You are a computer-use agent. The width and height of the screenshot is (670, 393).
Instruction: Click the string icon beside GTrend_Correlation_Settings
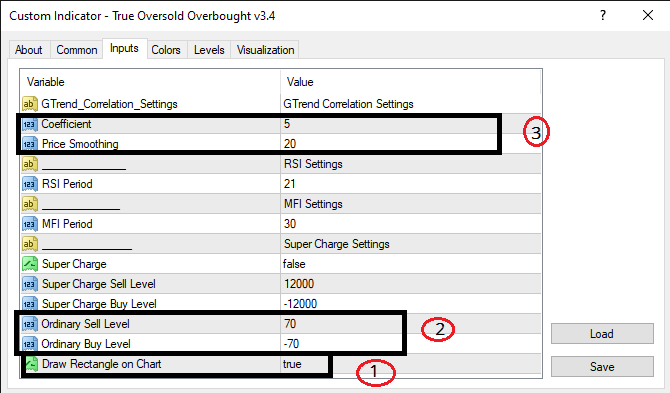(29, 104)
